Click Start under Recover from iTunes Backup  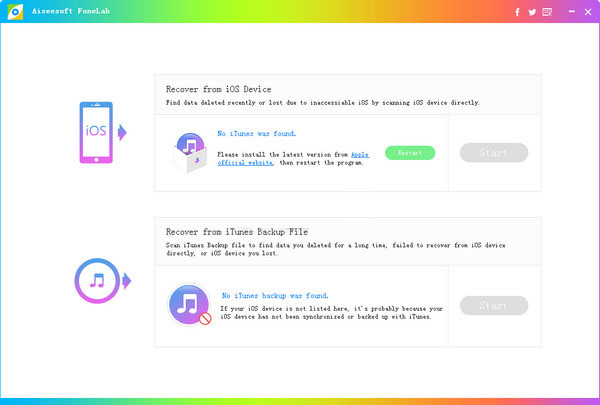click(494, 305)
